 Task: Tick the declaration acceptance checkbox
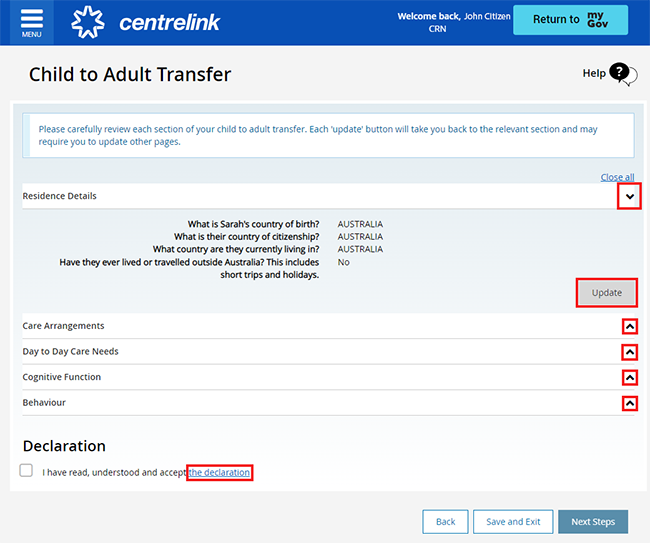26,470
